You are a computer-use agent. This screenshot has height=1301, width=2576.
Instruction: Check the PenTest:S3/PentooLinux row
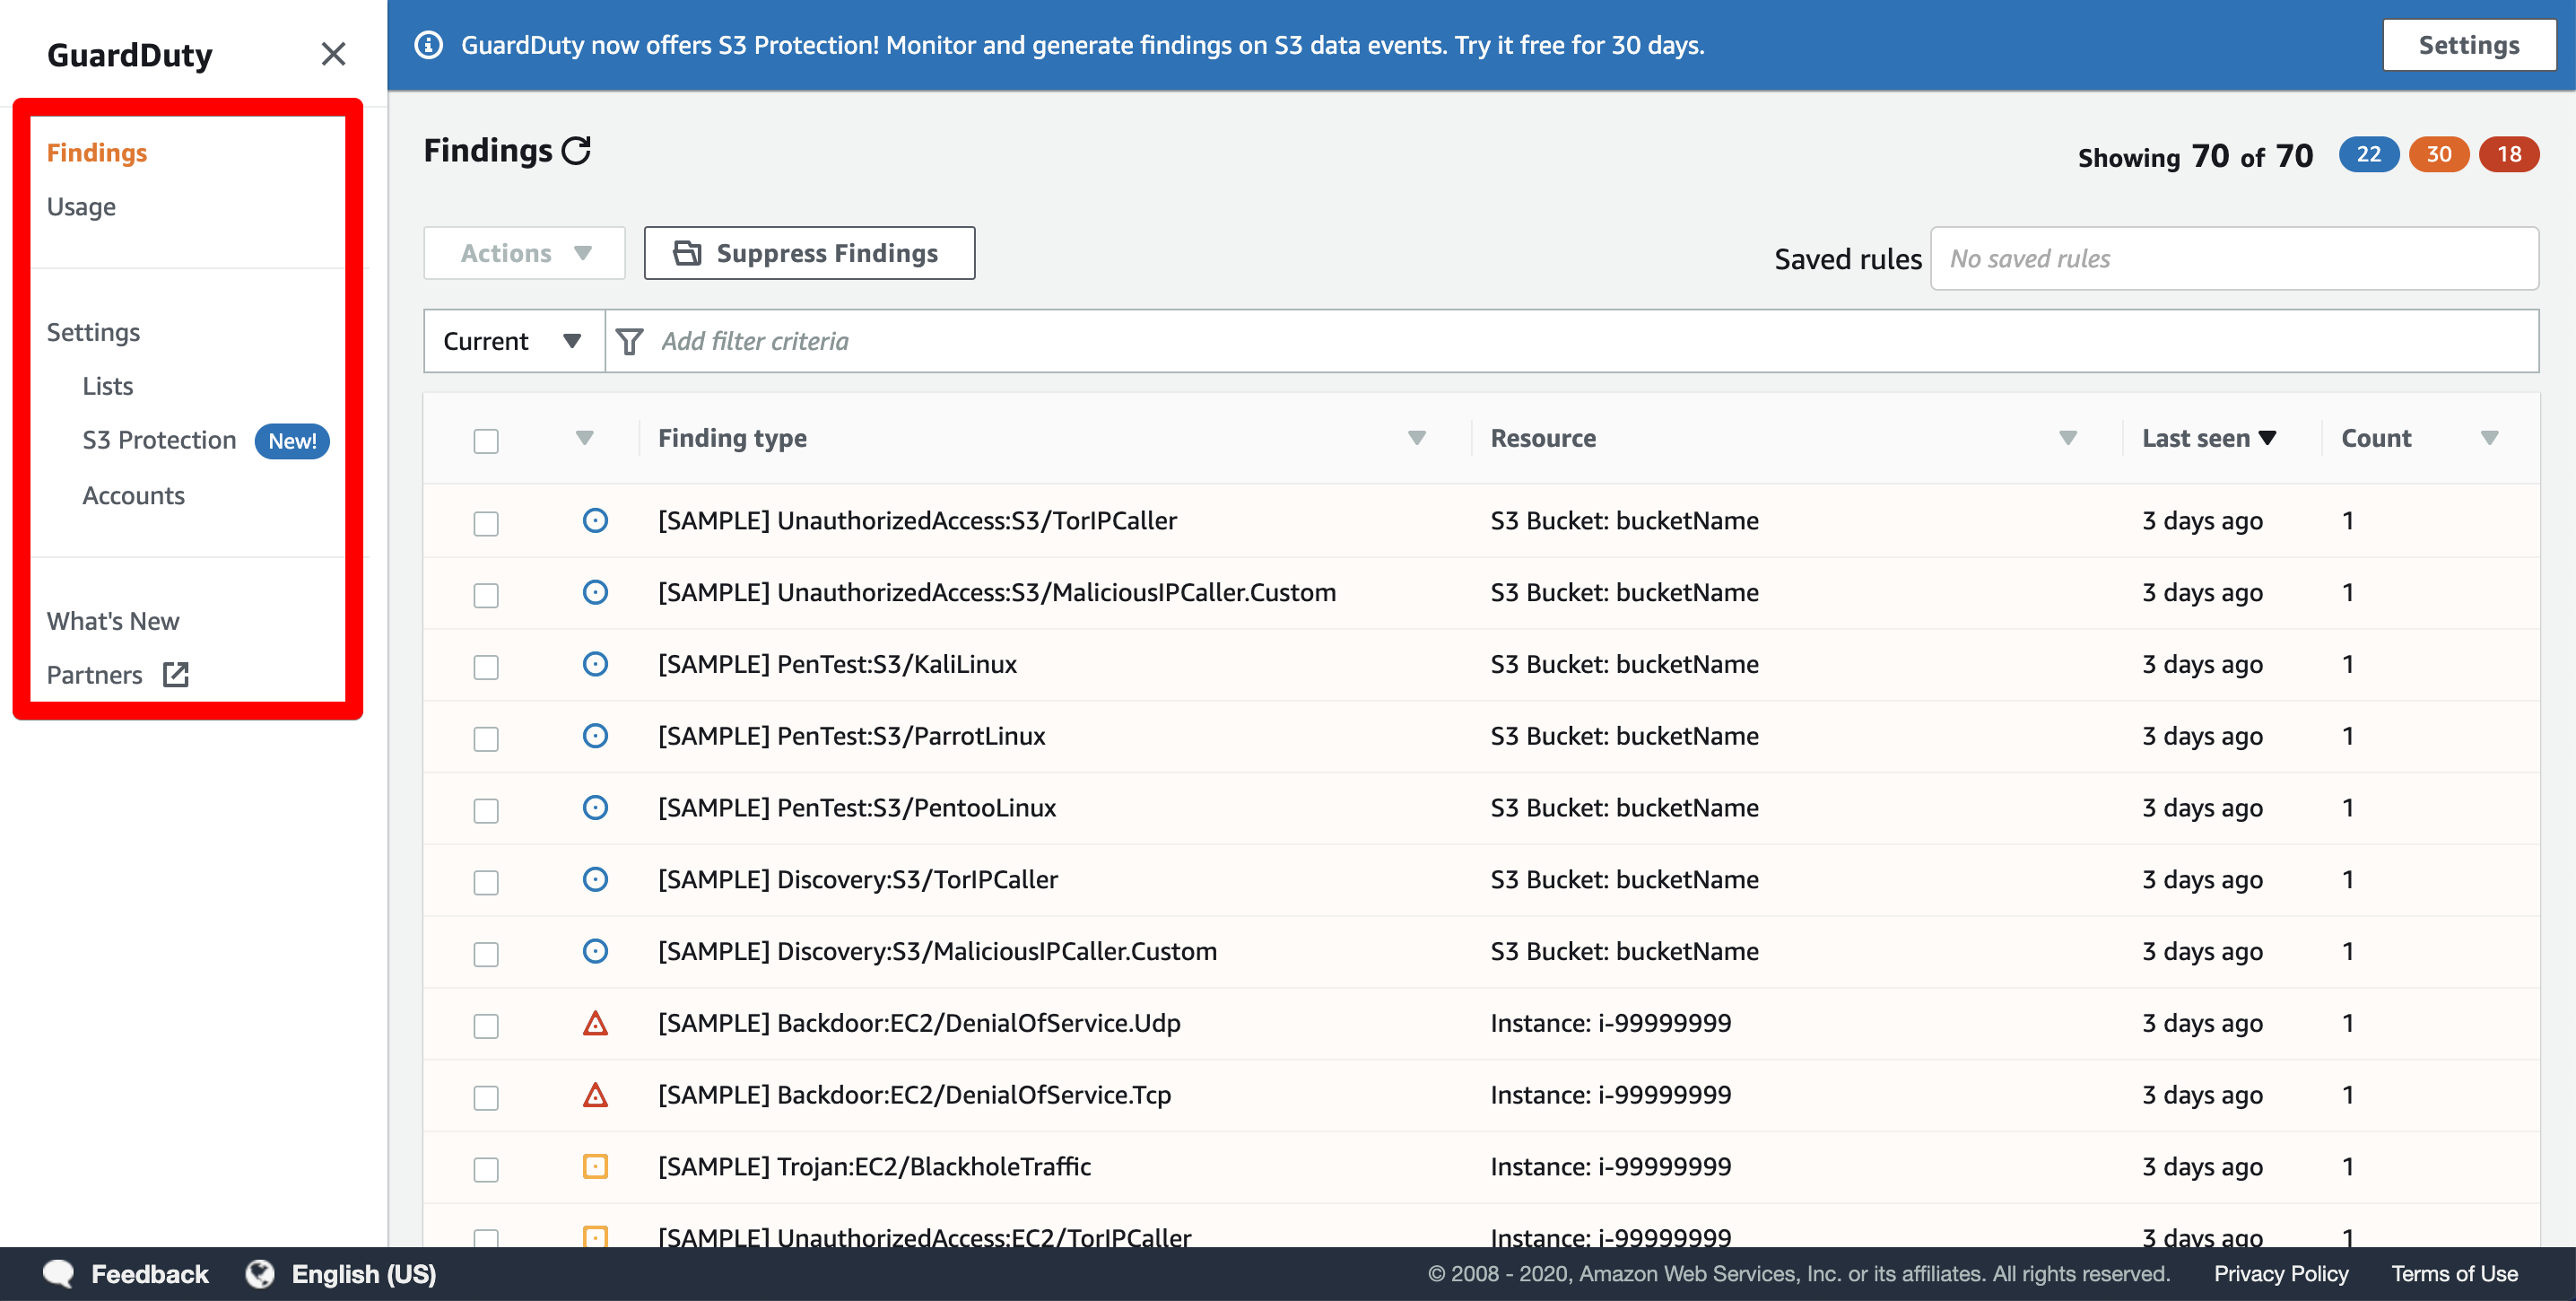click(x=486, y=810)
